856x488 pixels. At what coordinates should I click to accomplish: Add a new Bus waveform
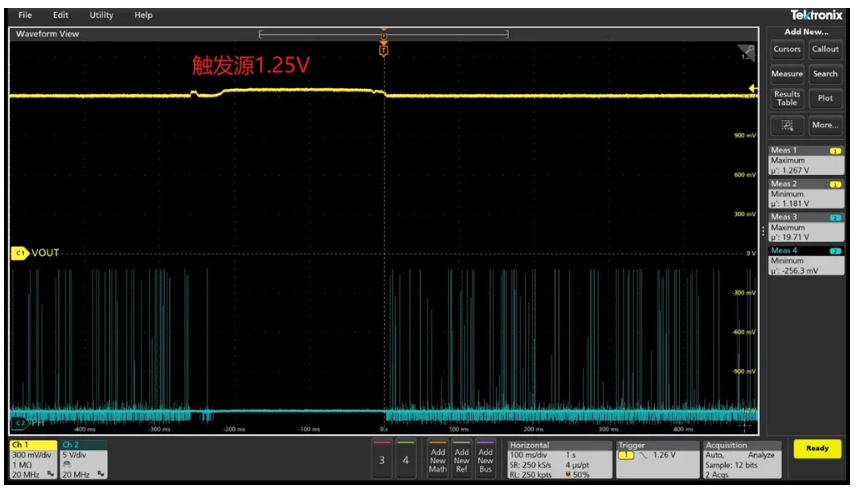[x=485, y=459]
